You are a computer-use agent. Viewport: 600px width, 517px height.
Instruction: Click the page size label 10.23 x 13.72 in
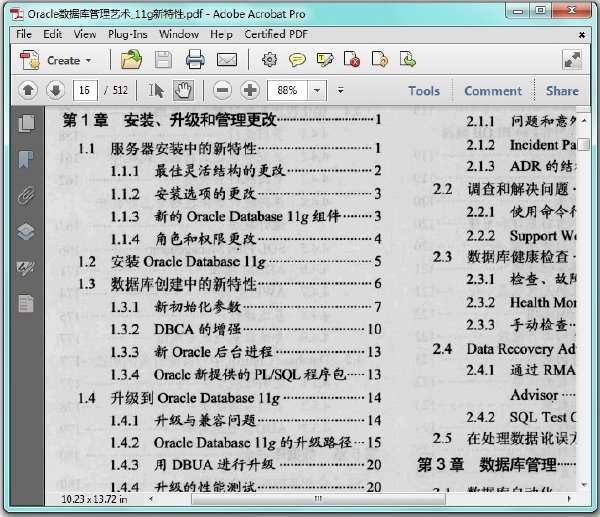pyautogui.click(x=94, y=499)
